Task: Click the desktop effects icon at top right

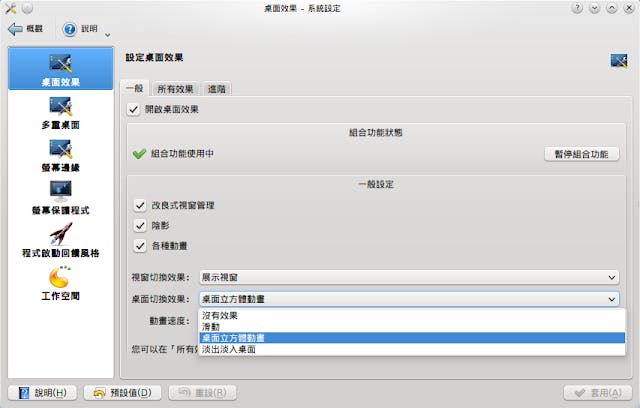Action: click(x=619, y=61)
